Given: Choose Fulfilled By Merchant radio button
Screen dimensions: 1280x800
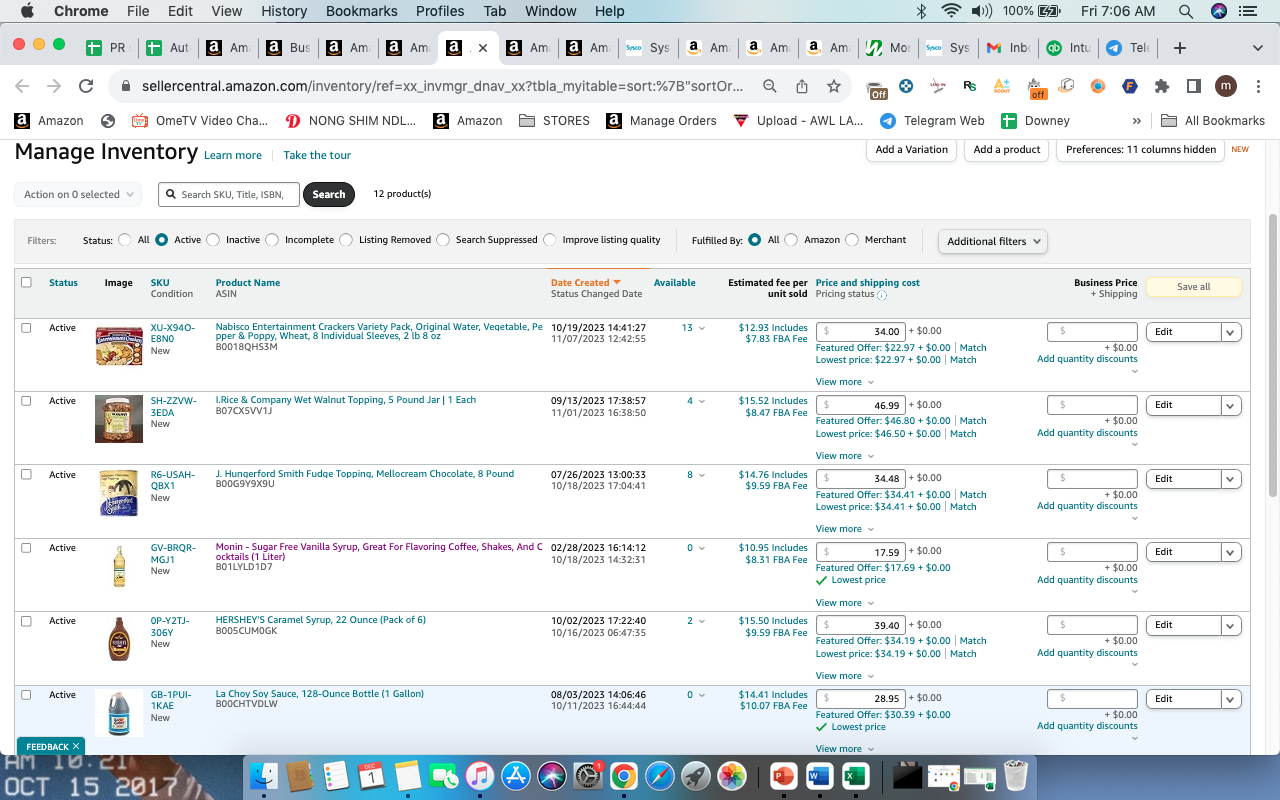Looking at the screenshot, I should [852, 240].
